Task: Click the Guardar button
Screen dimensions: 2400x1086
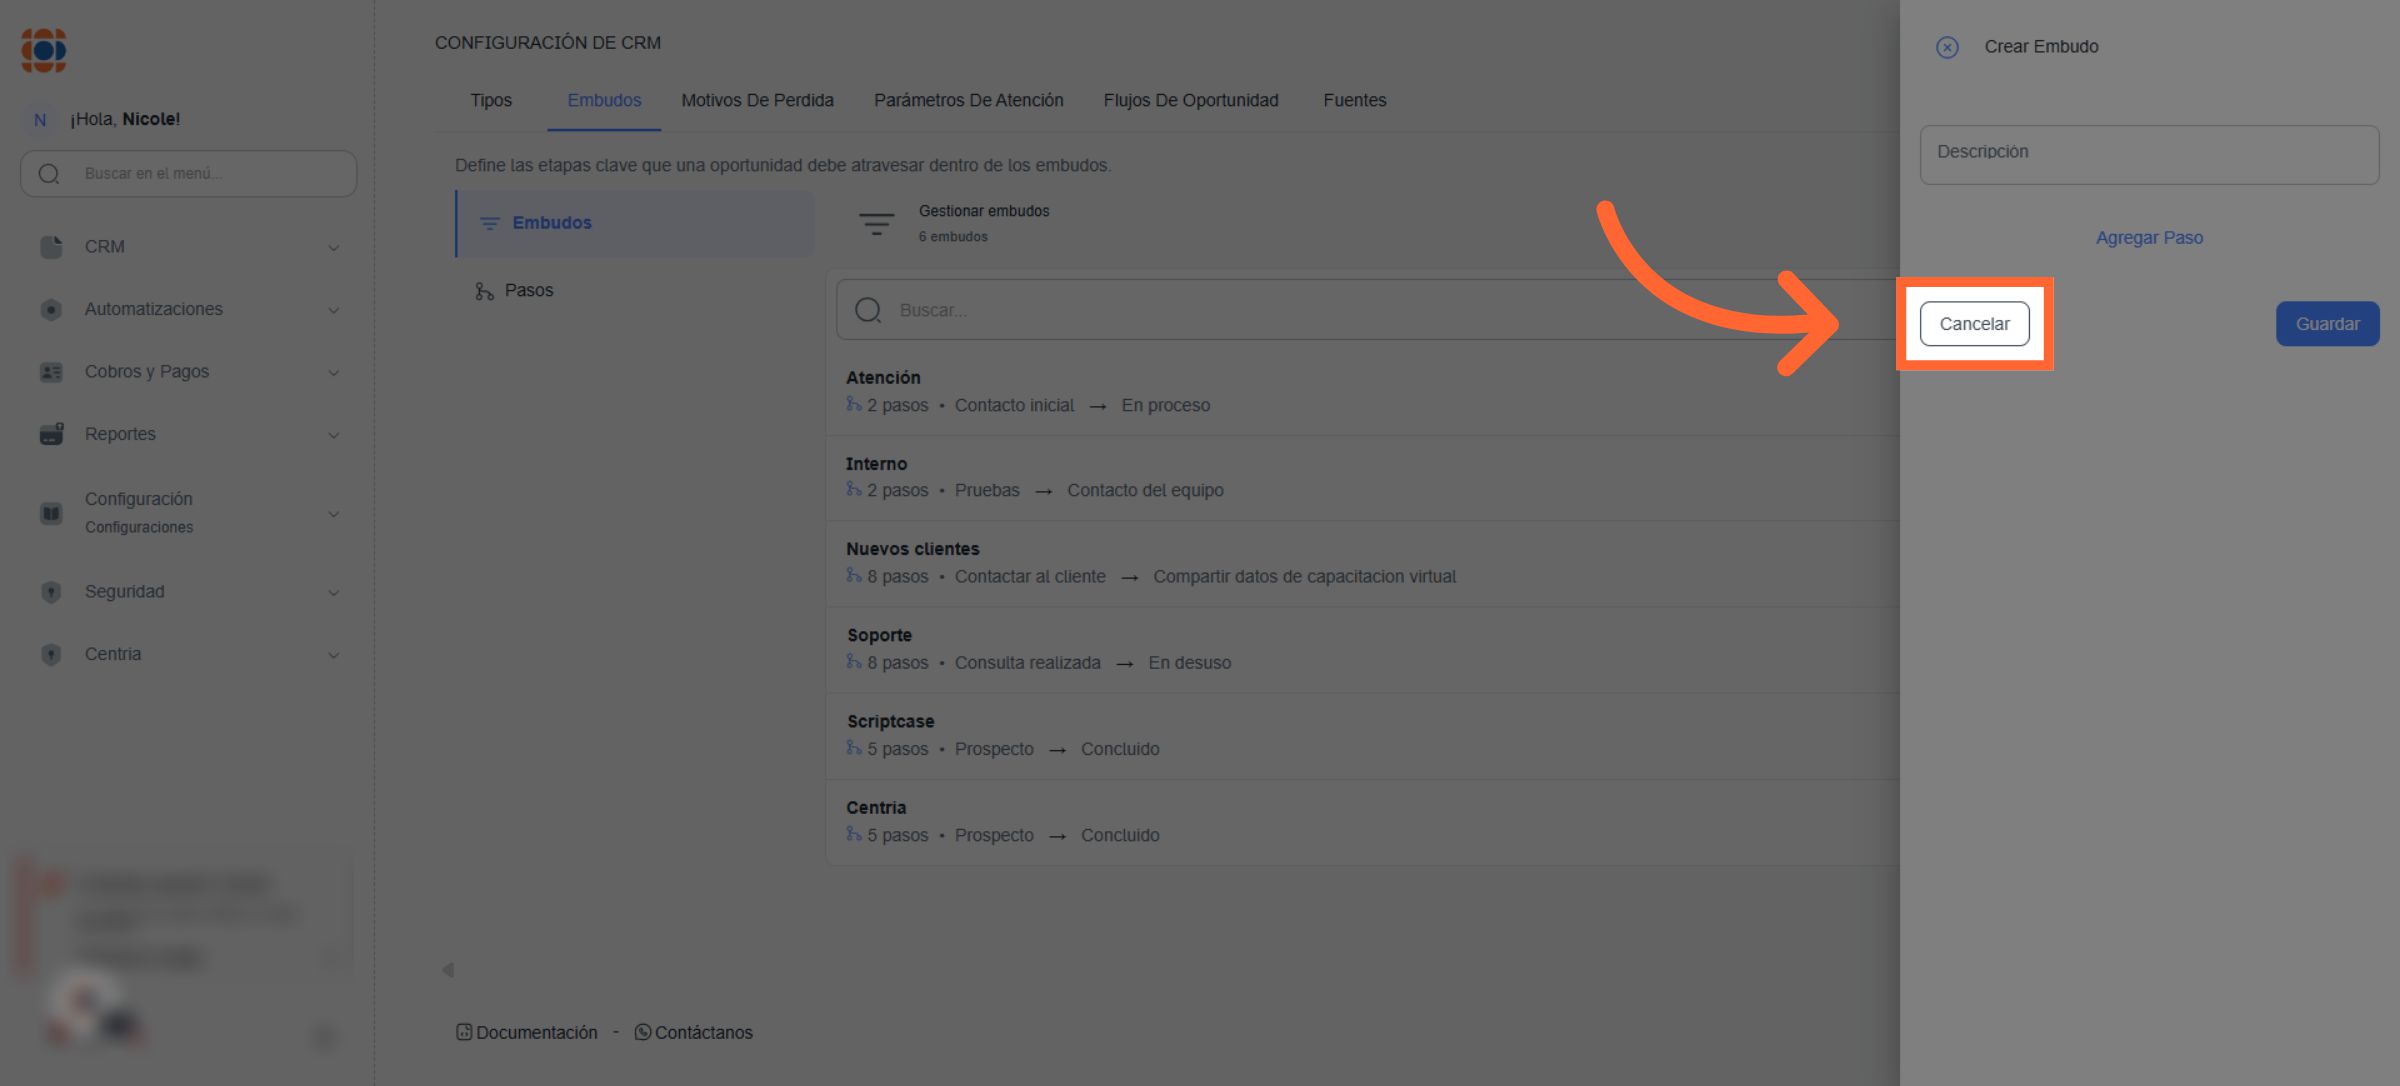Action: pyautogui.click(x=2326, y=324)
